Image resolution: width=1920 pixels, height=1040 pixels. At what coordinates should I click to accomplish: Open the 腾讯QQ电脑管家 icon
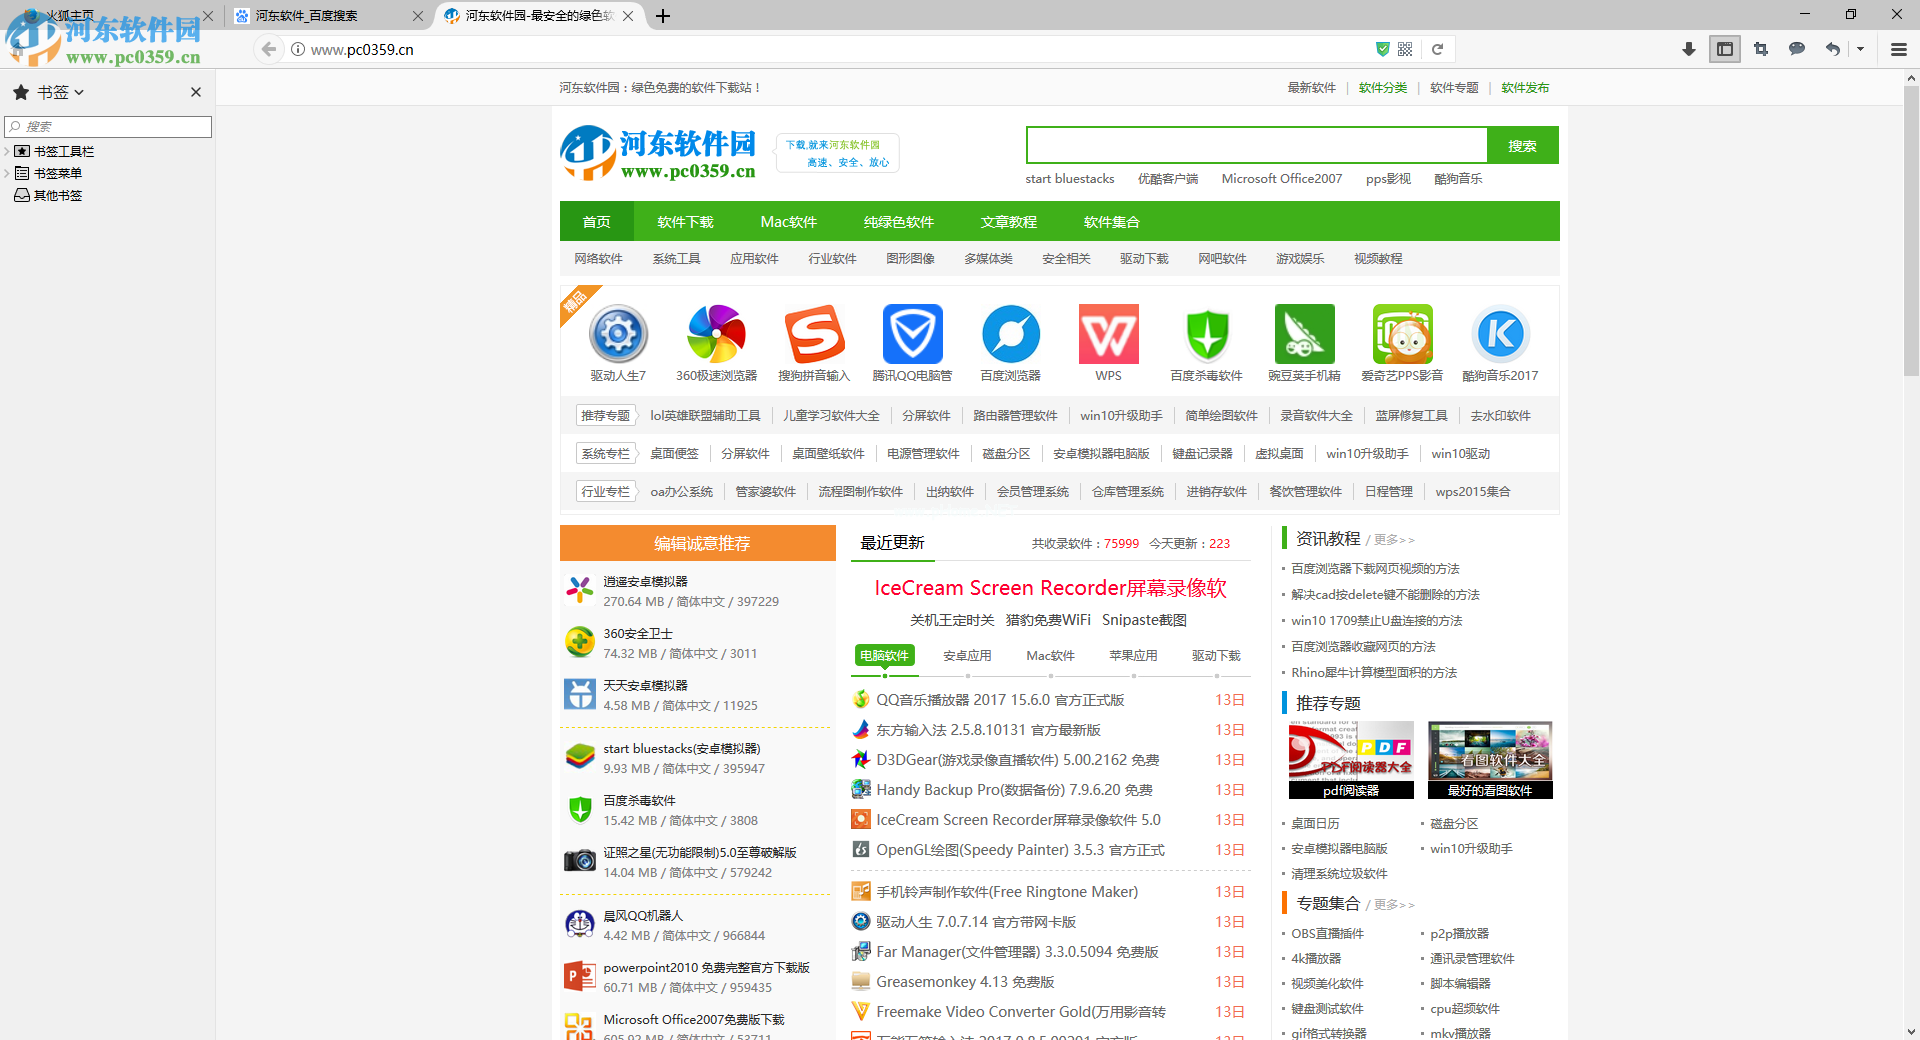pos(912,334)
